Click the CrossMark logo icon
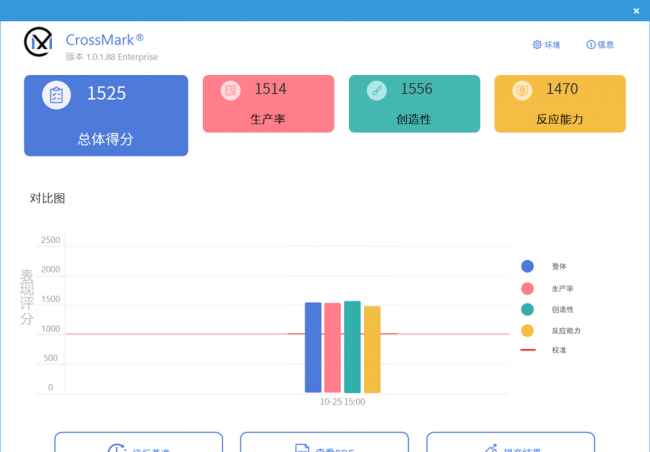This screenshot has height=452, width=650. 38,42
